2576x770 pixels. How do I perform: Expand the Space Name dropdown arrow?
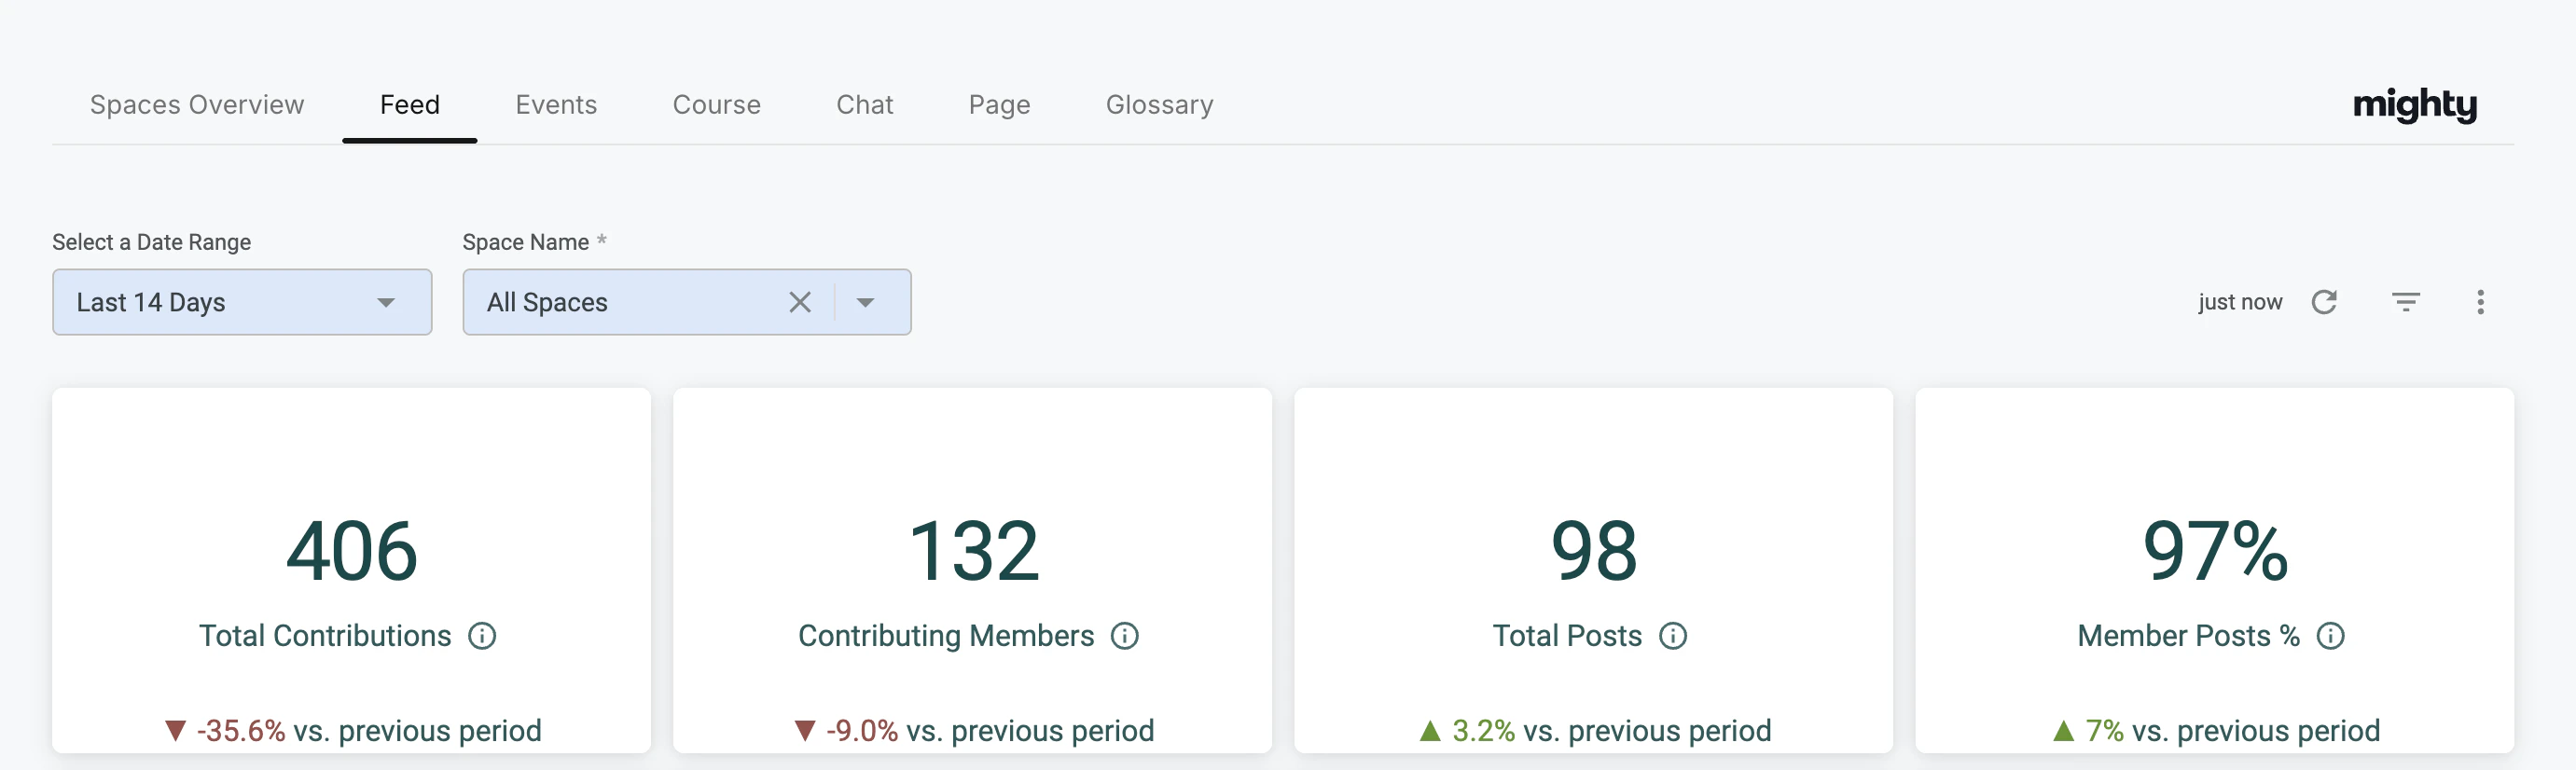[866, 302]
